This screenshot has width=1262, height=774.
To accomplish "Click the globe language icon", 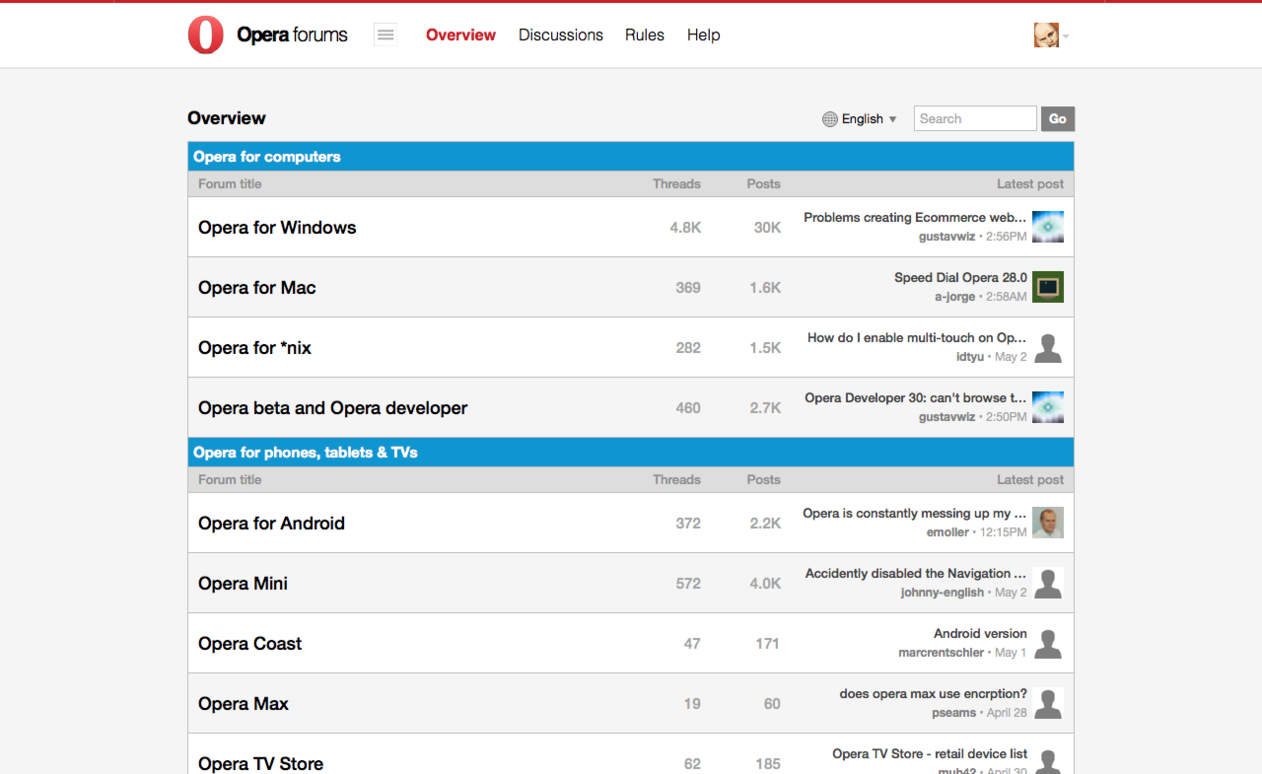I will click(x=830, y=119).
